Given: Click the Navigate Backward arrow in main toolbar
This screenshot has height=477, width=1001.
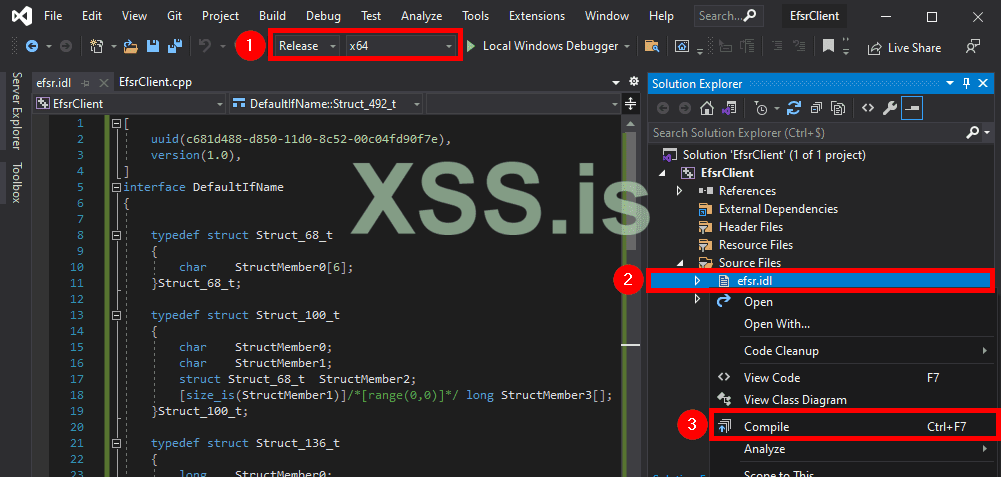Looking at the screenshot, I should point(32,46).
